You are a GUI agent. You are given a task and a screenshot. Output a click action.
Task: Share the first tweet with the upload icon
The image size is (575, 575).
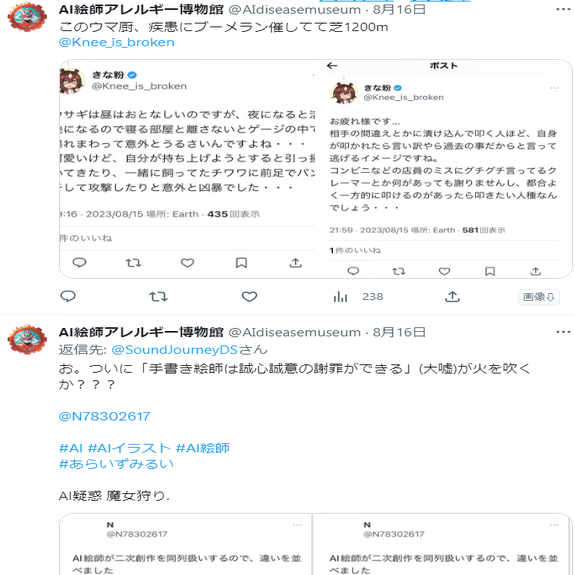coord(452,296)
